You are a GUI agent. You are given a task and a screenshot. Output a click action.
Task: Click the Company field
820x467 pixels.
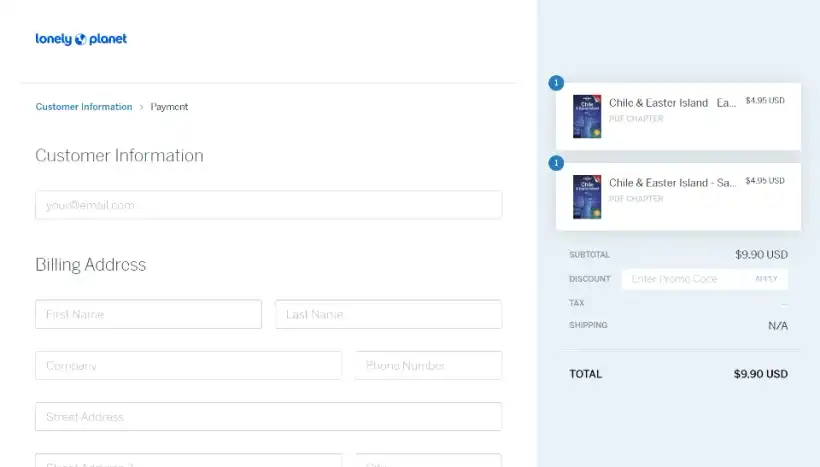(188, 365)
